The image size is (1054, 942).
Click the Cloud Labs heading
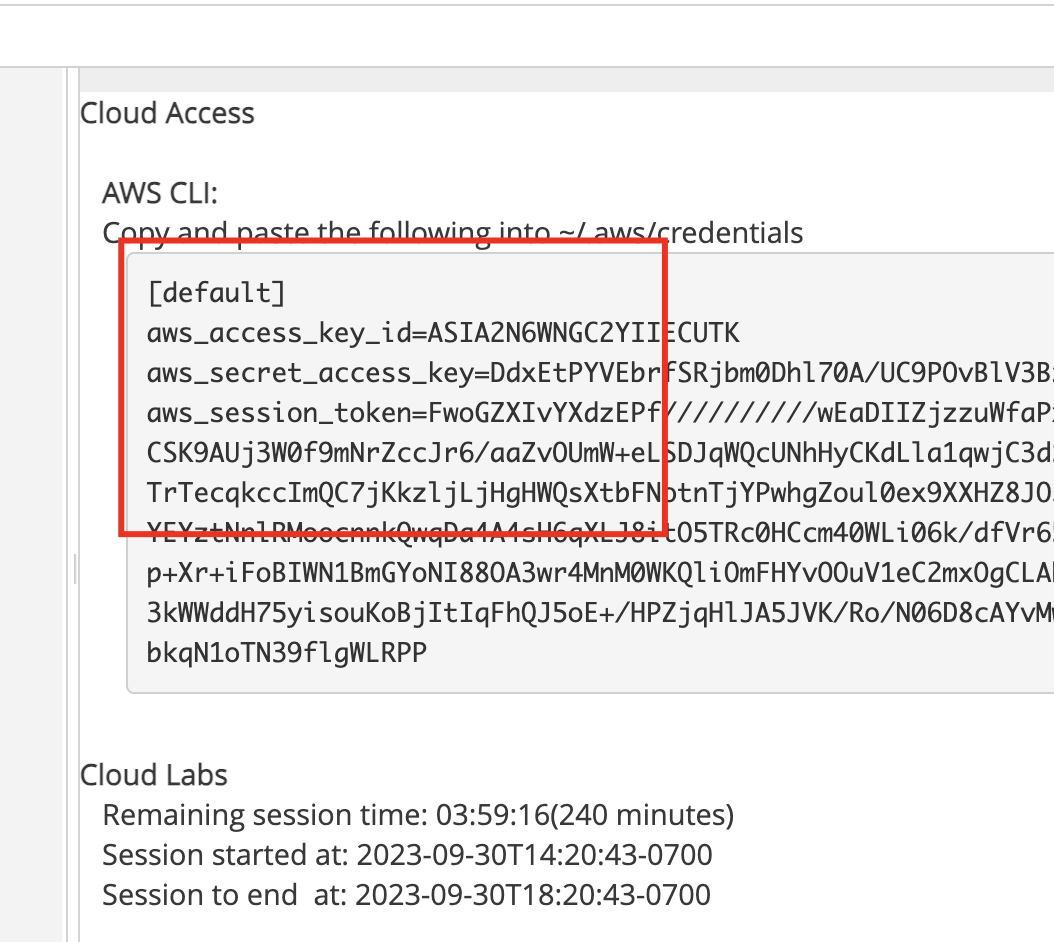pyautogui.click(x=154, y=775)
